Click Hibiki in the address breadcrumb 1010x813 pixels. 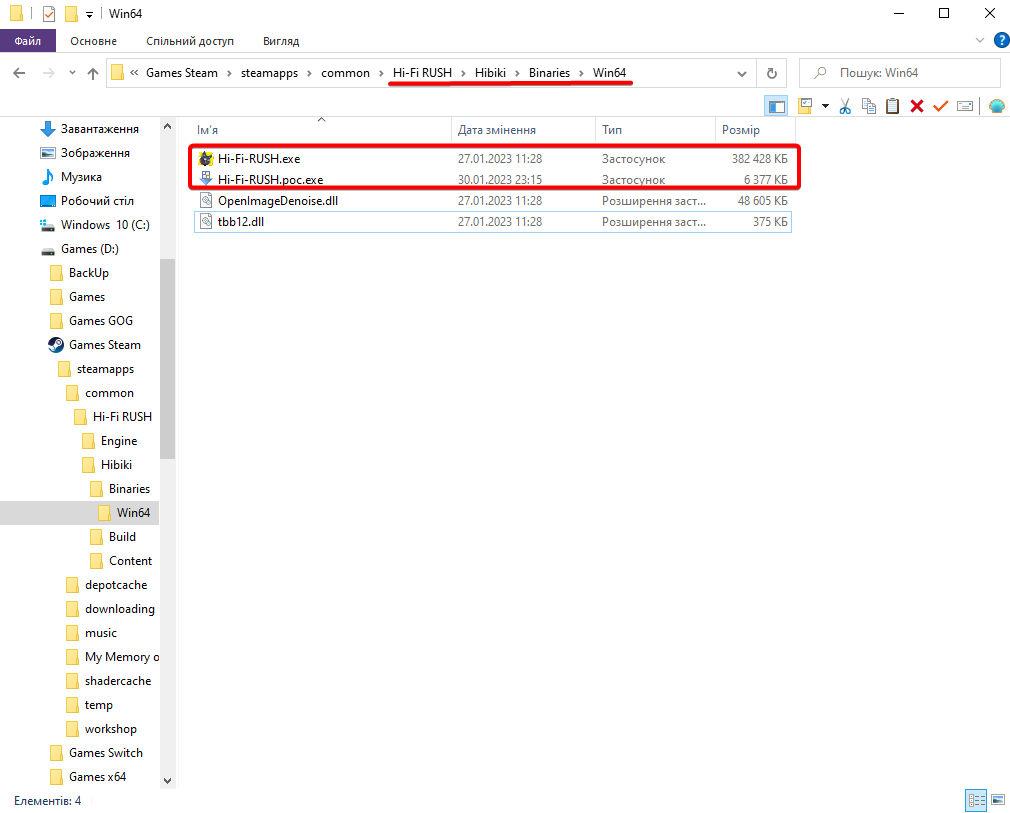[490, 73]
